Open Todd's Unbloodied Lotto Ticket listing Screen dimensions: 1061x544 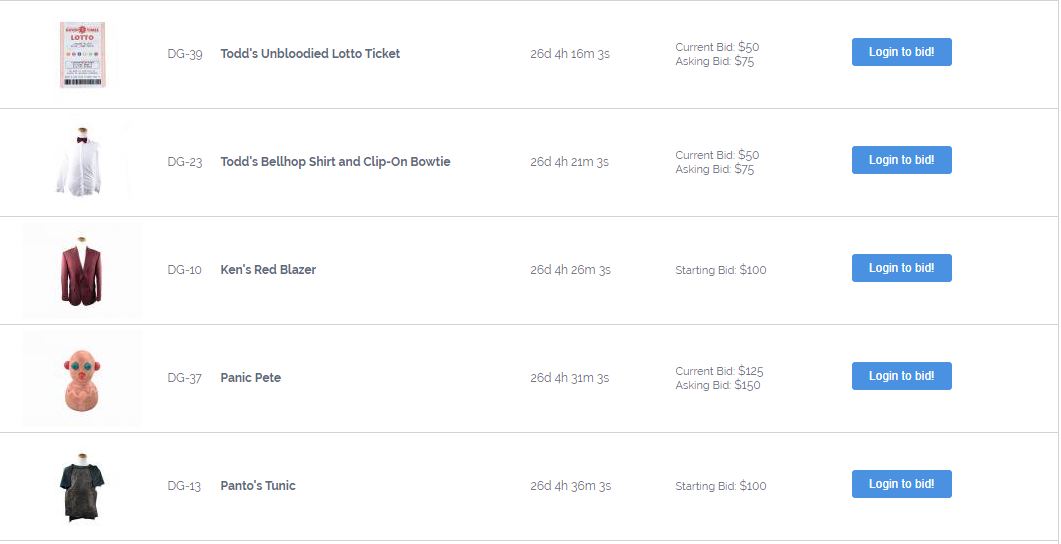tap(310, 54)
